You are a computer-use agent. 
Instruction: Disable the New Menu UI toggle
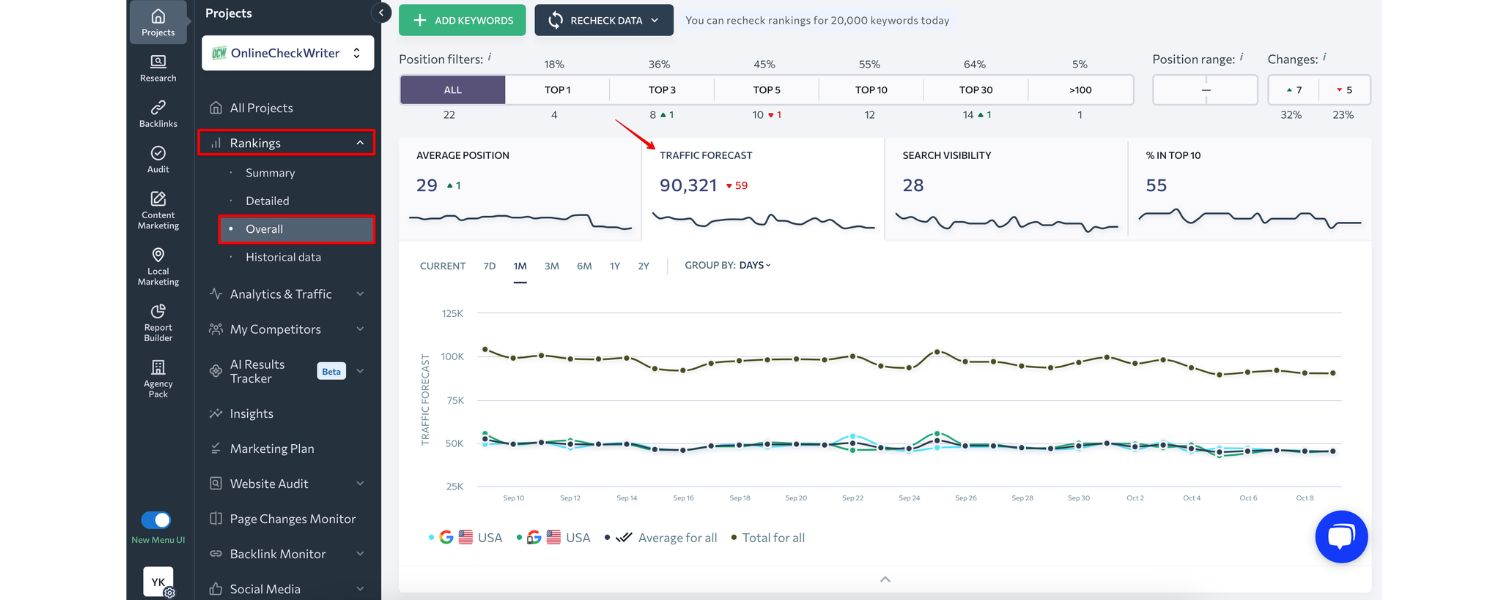156,519
